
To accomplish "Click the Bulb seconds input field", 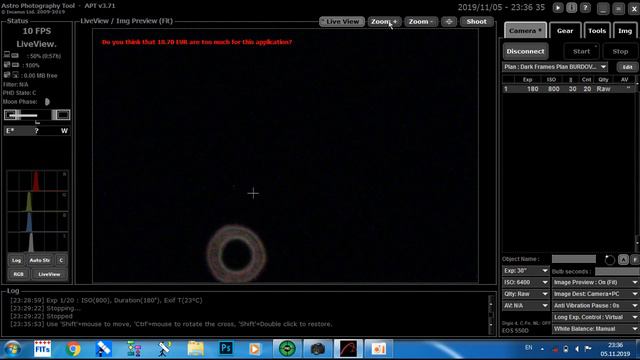I will click(x=617, y=271).
